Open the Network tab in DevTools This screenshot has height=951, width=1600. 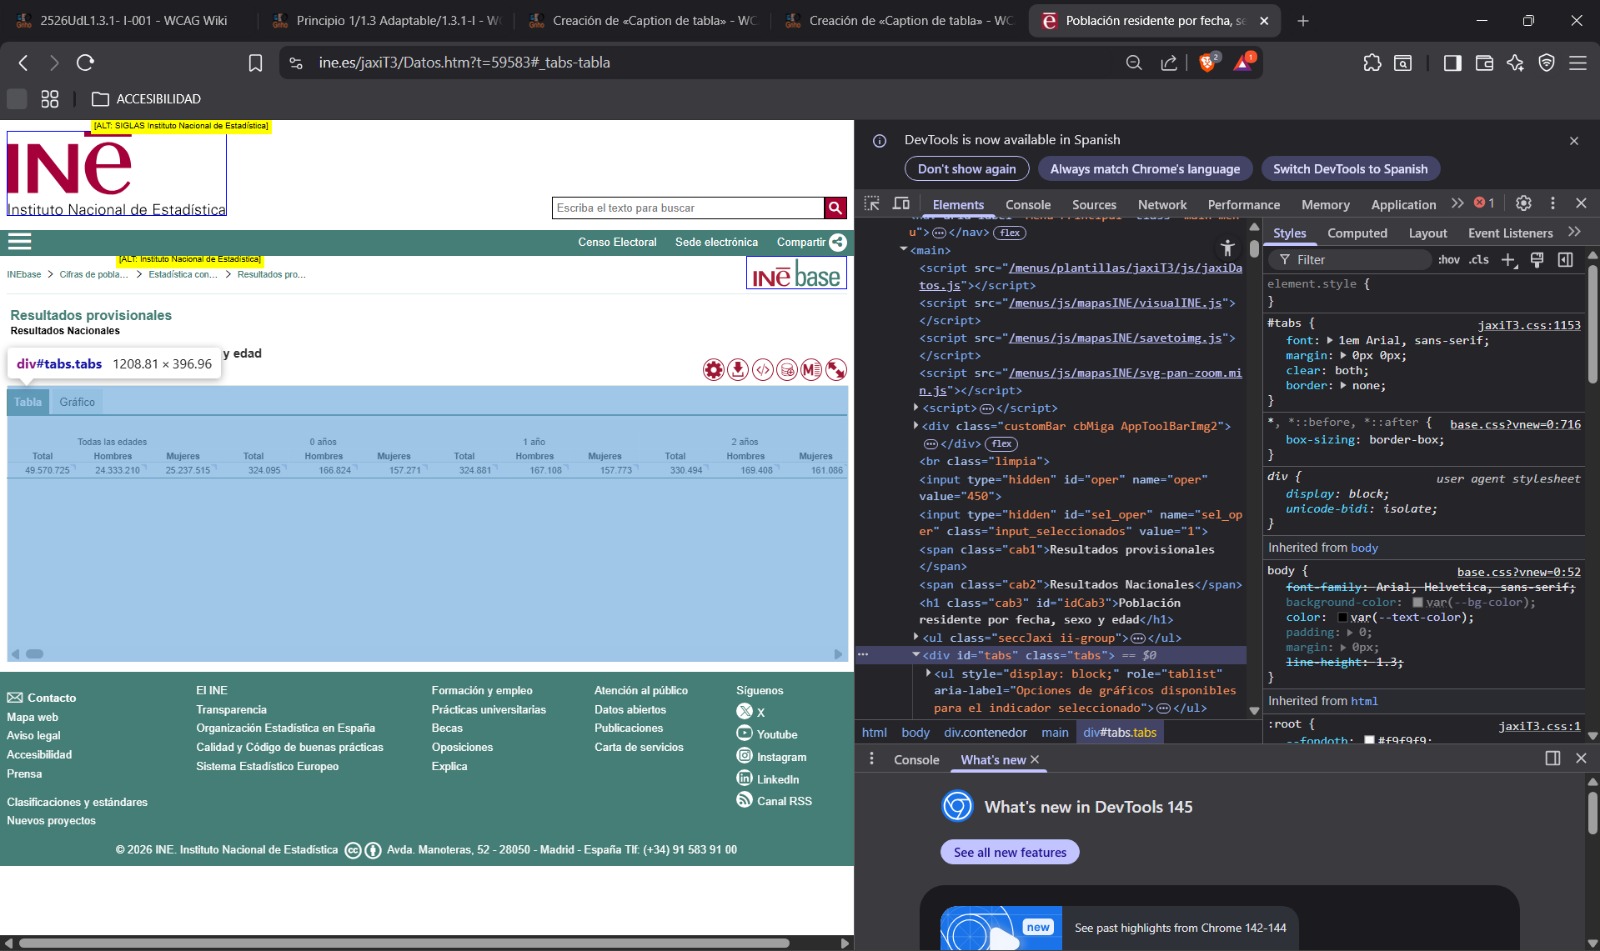point(1162,205)
